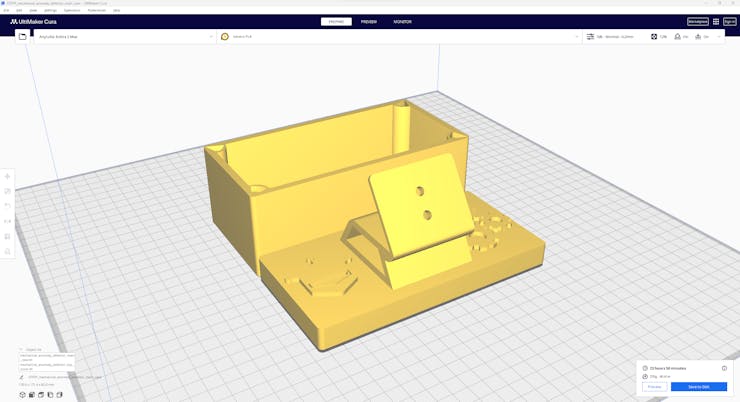Open the printer selection dropdown
740x402 pixels.
point(125,36)
